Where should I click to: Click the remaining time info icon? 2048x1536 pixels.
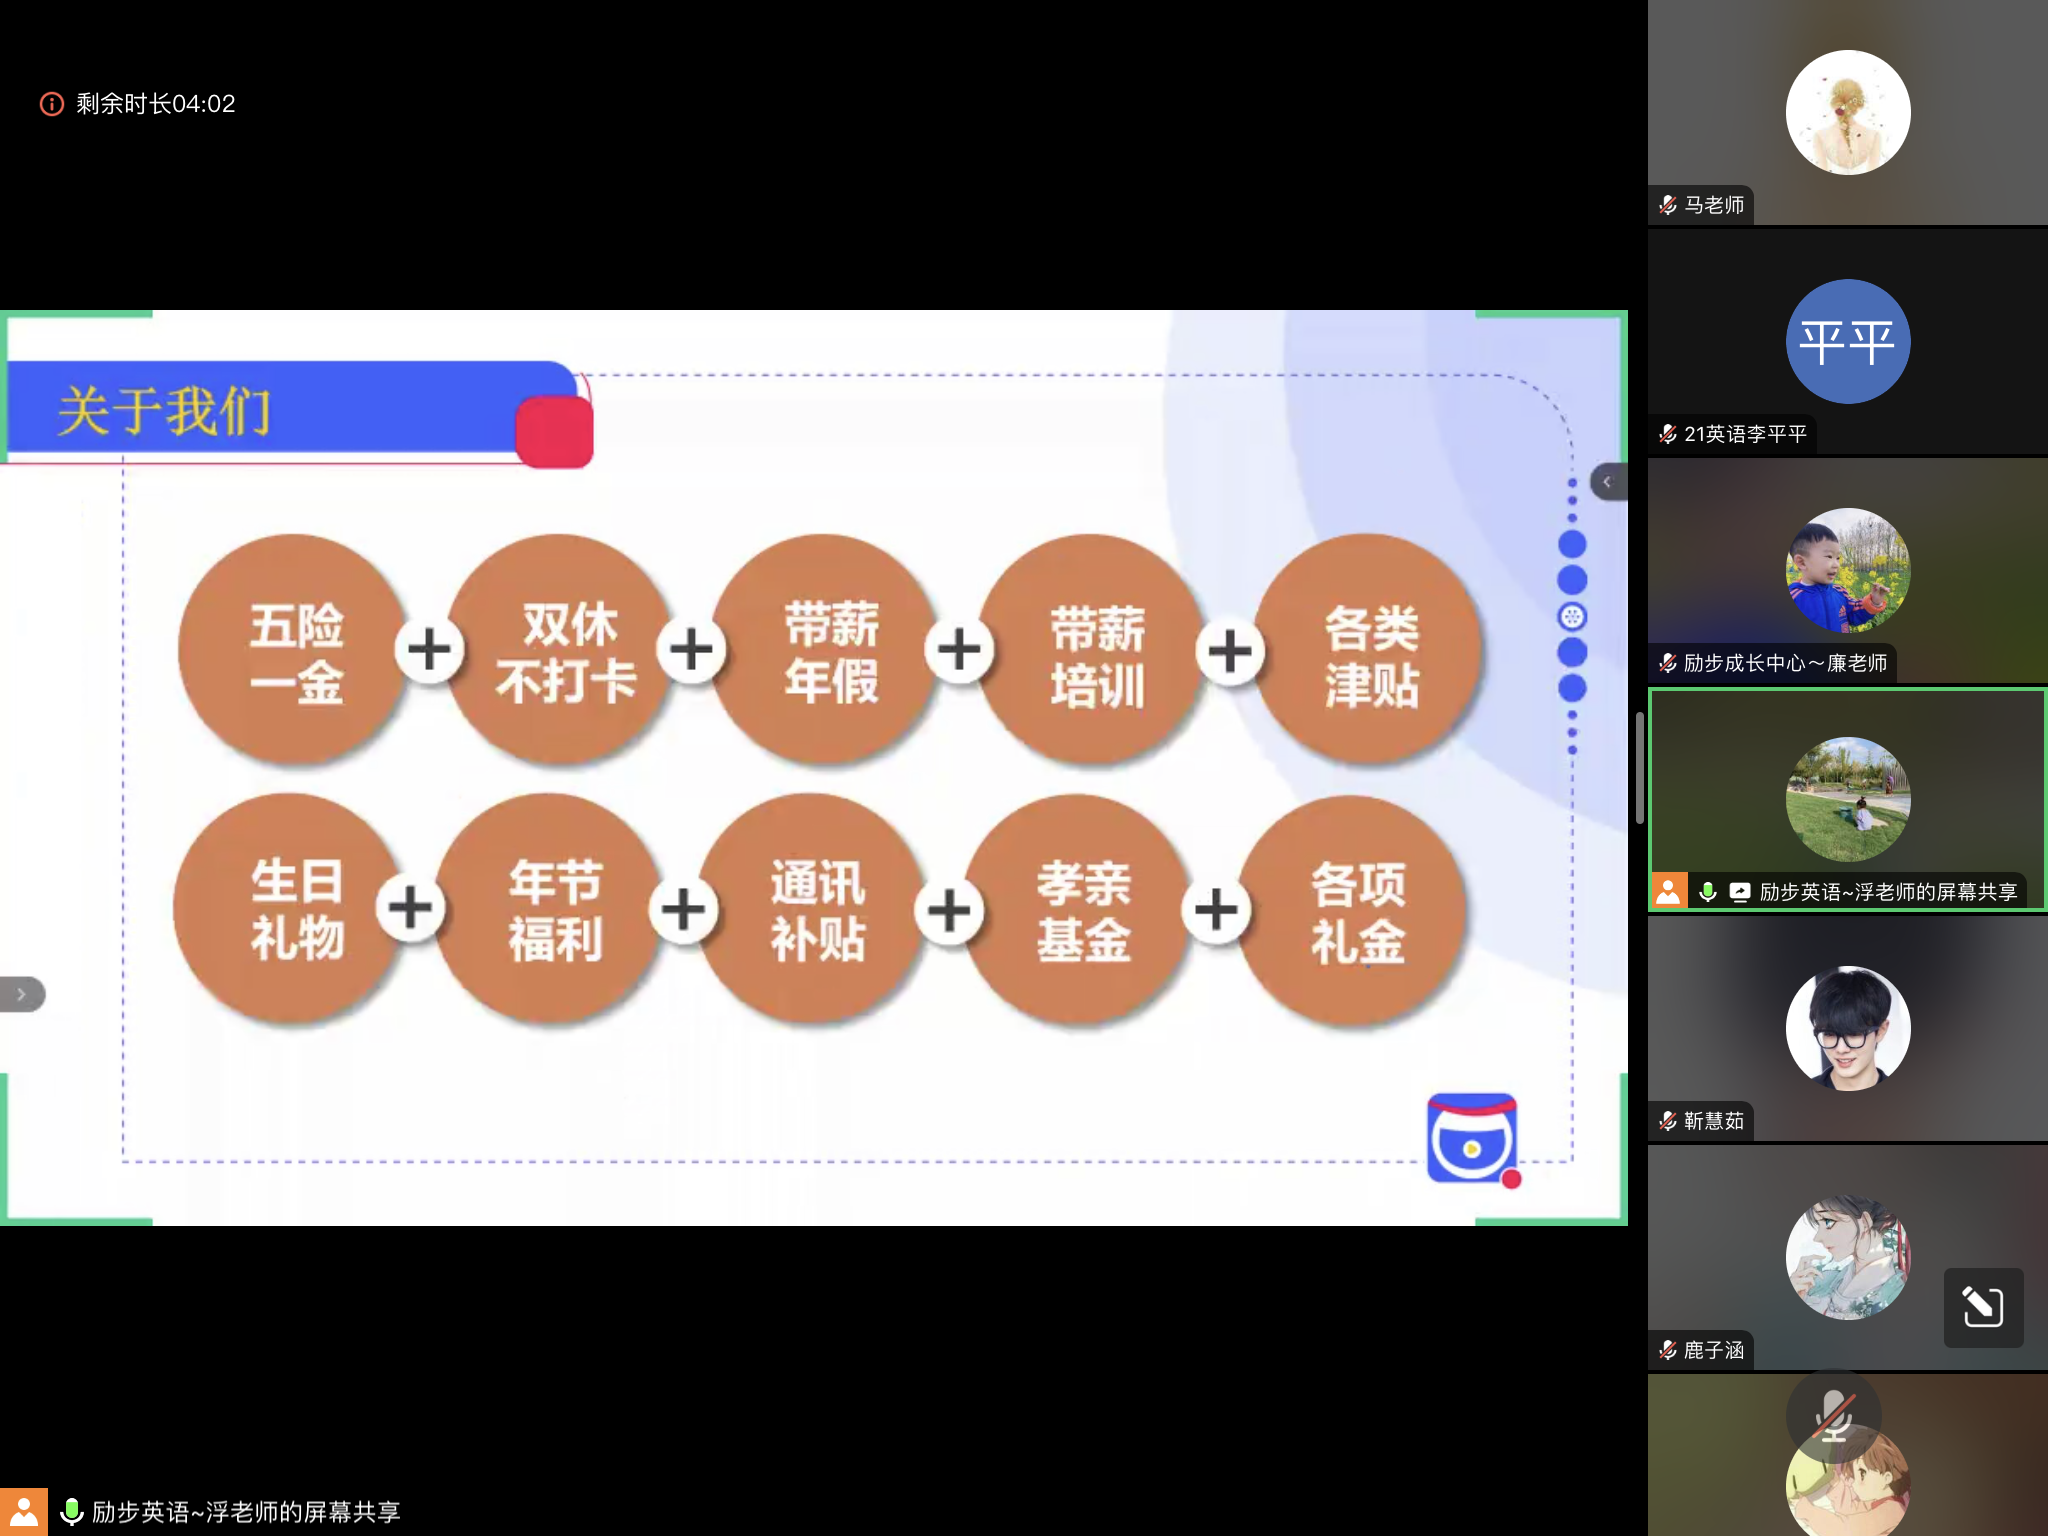click(52, 104)
